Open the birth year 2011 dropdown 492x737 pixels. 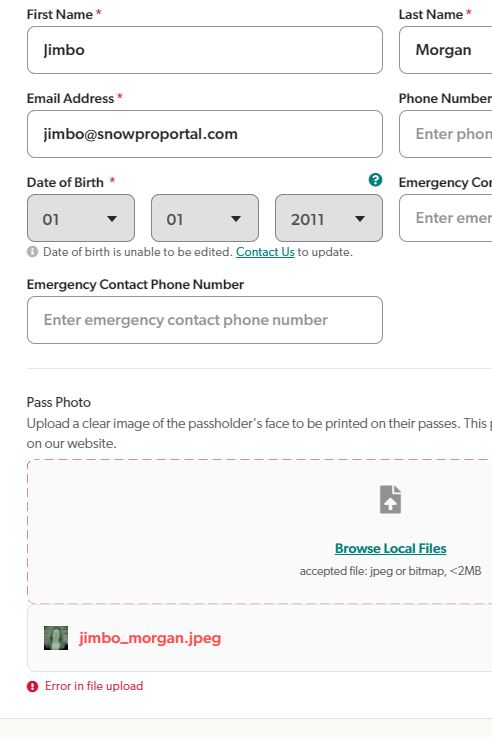tap(329, 218)
